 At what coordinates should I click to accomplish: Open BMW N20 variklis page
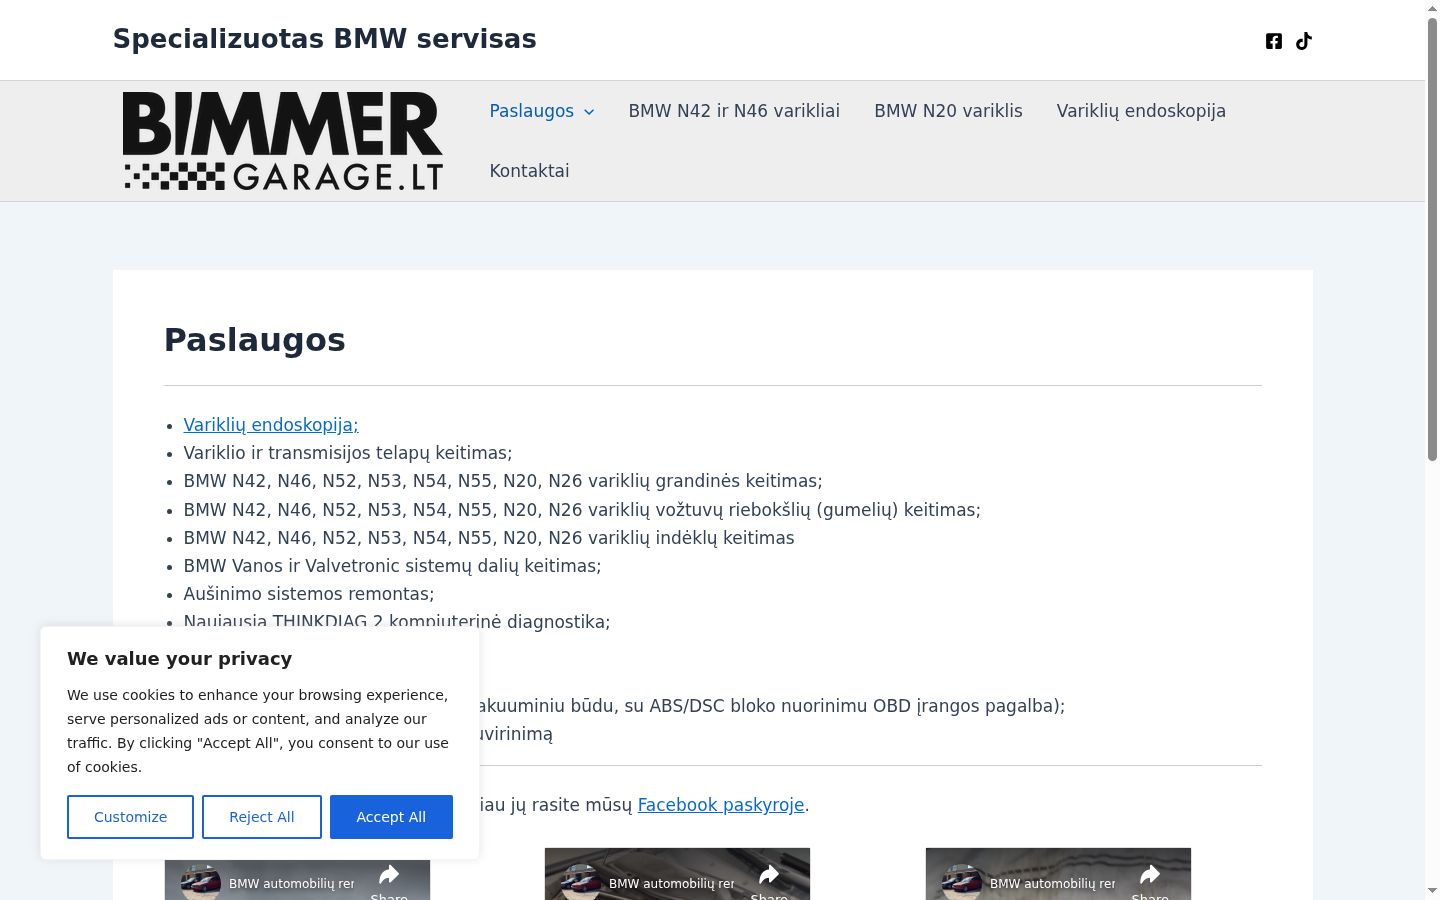[x=948, y=111]
